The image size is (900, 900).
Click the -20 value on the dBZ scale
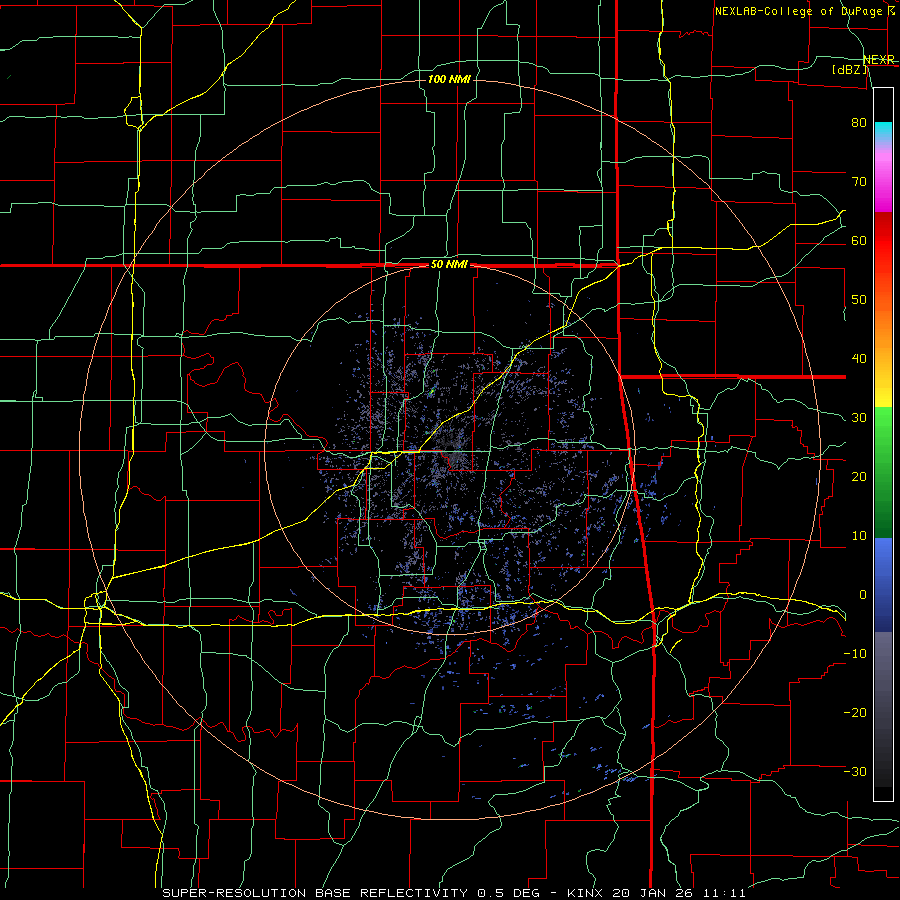pos(855,712)
